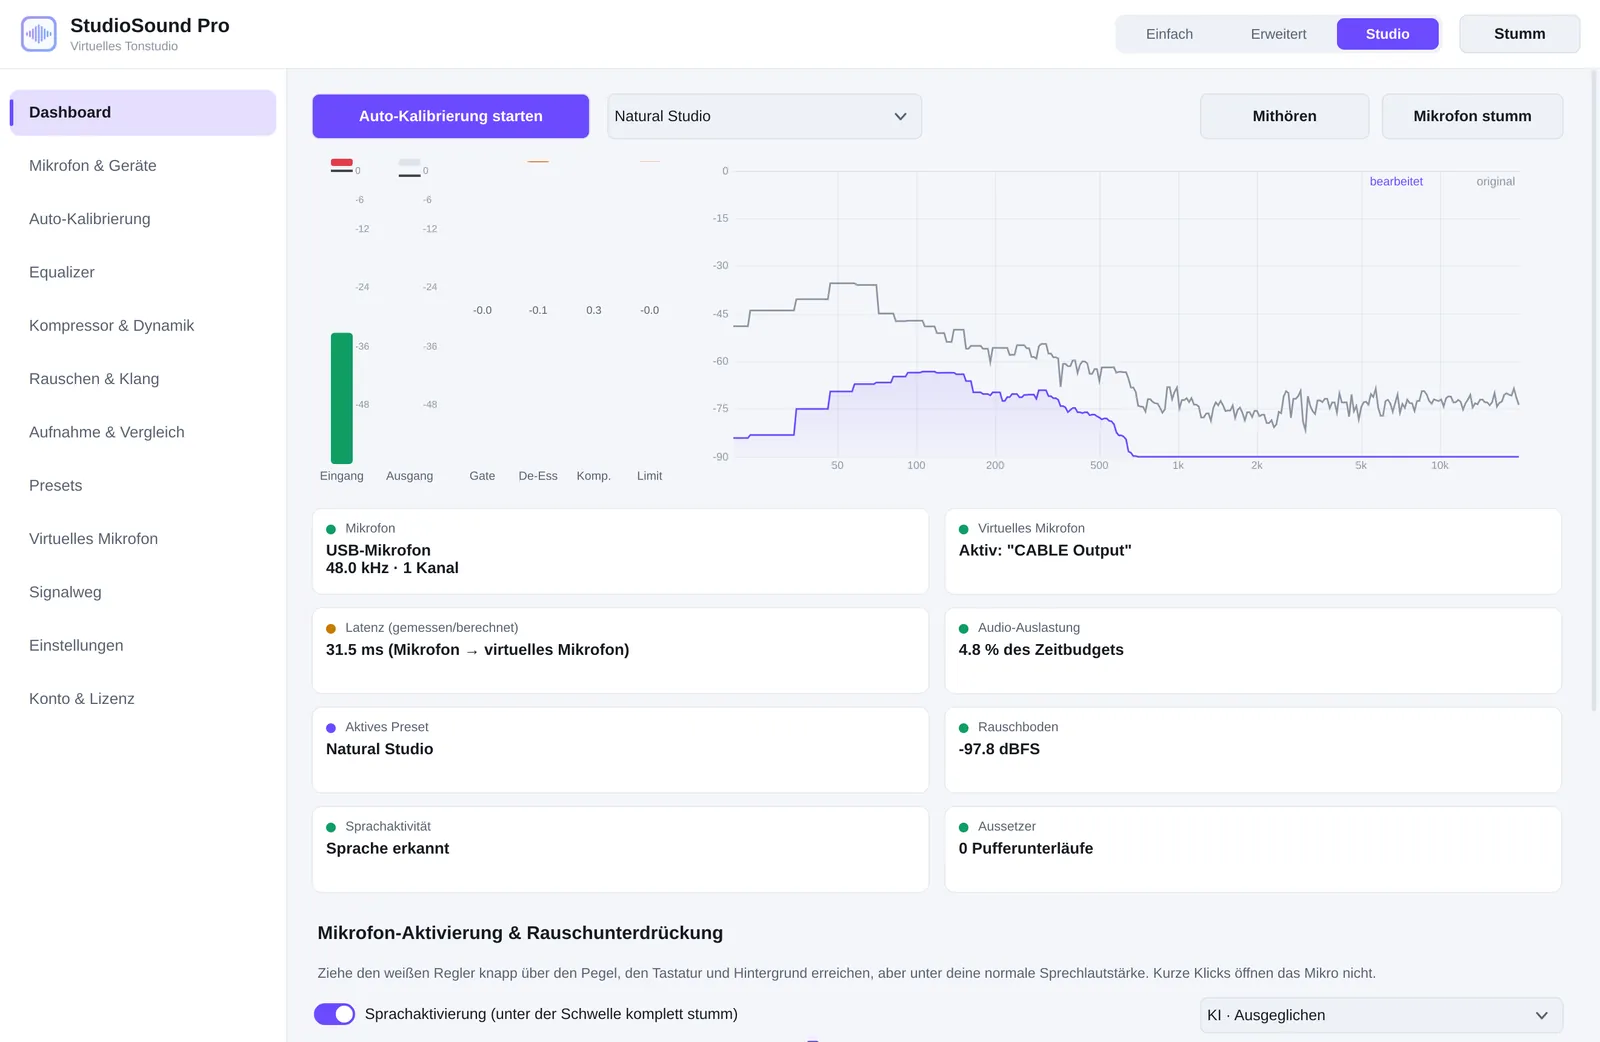Go to Virtuelles Mikrofon page

[143, 539]
